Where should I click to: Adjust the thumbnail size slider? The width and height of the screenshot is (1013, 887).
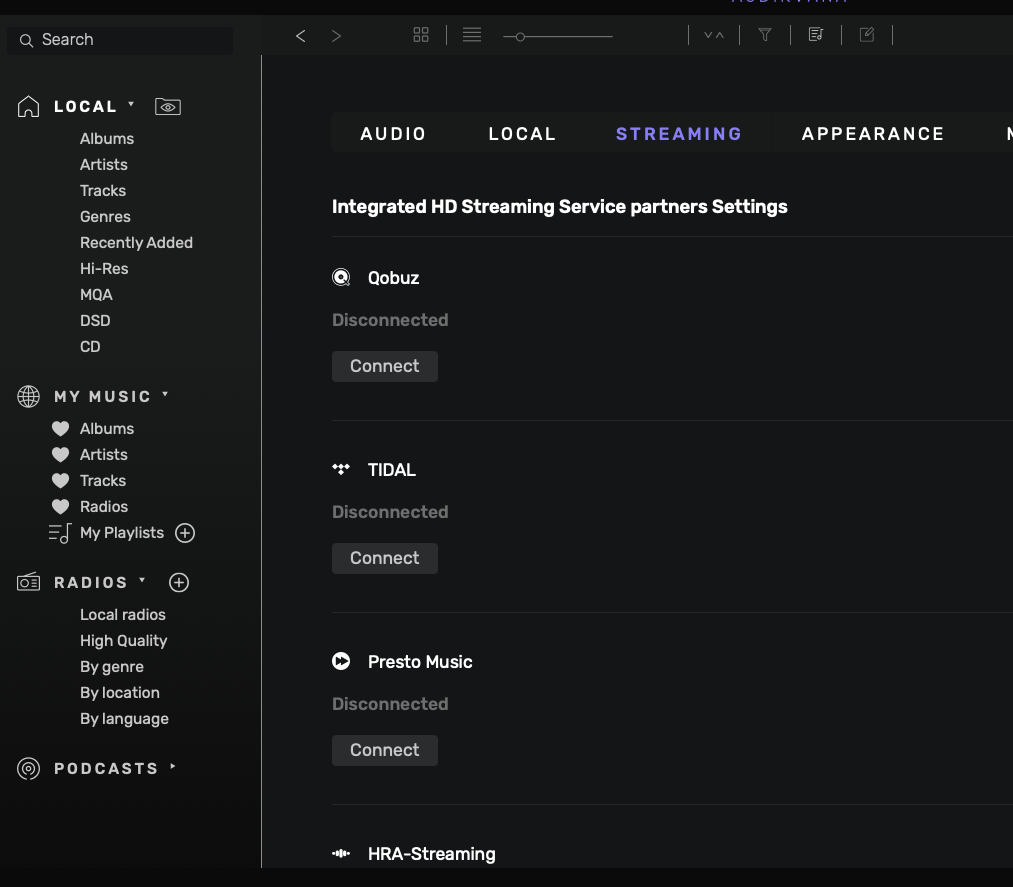pyautogui.click(x=558, y=37)
